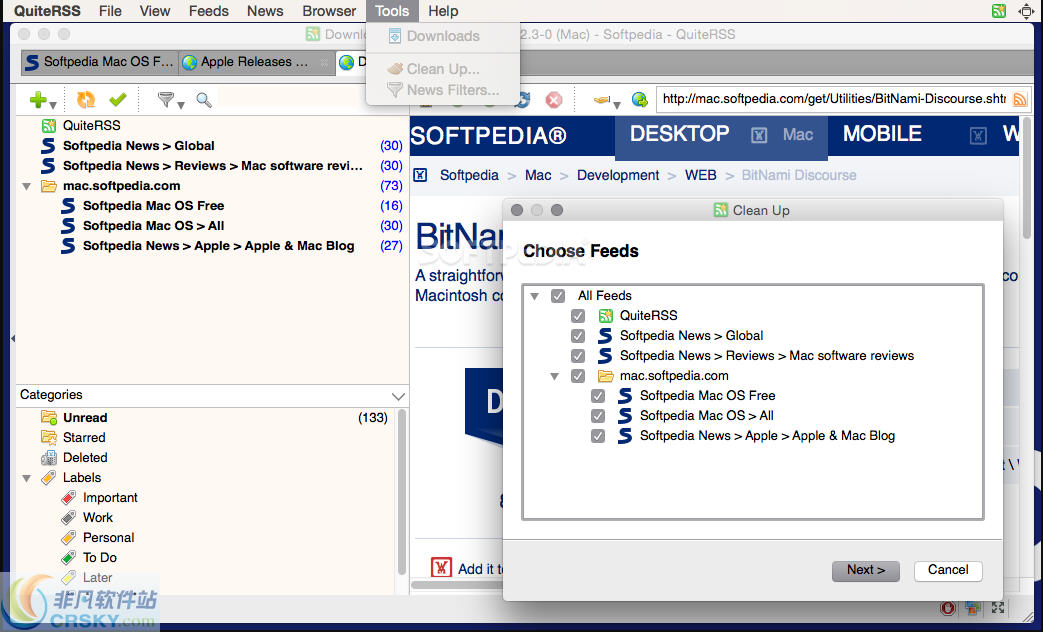Image resolution: width=1043 pixels, height=632 pixels.
Task: Open the View menu
Action: (x=154, y=11)
